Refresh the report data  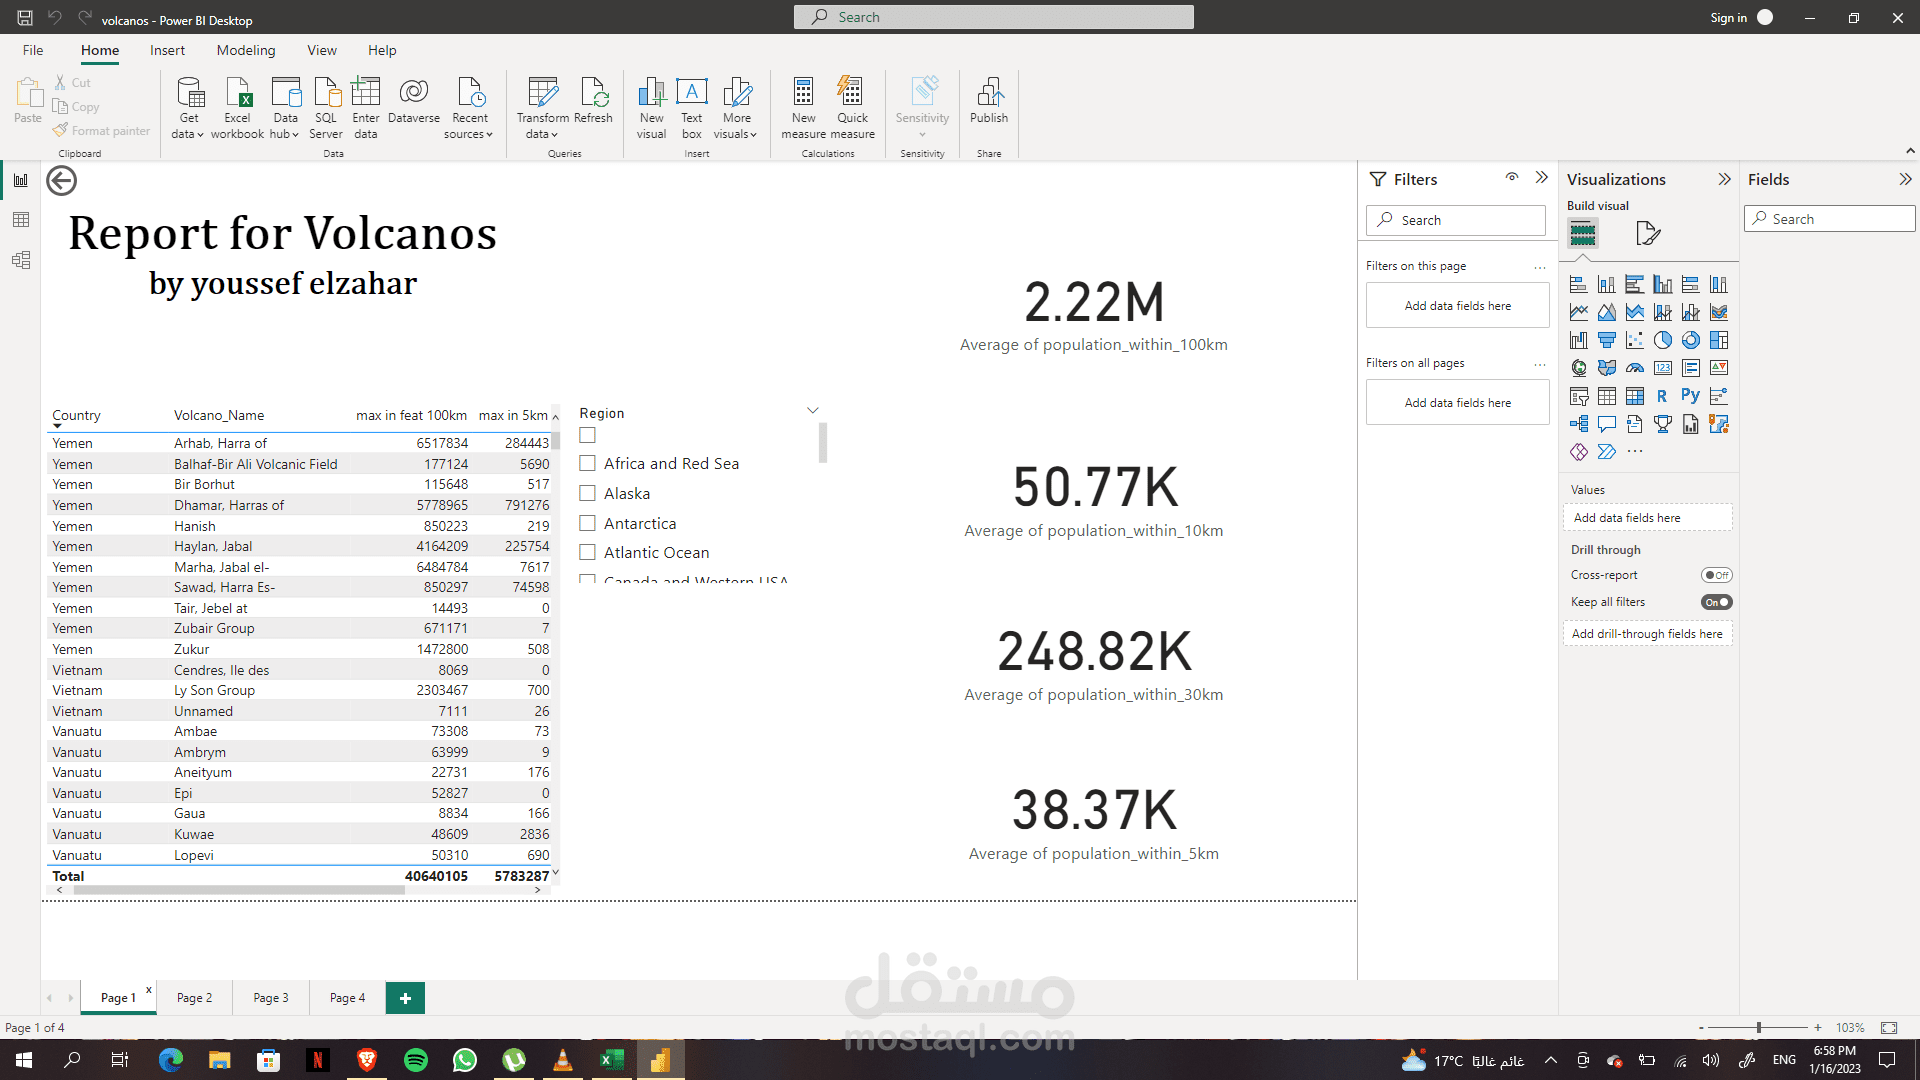point(593,100)
